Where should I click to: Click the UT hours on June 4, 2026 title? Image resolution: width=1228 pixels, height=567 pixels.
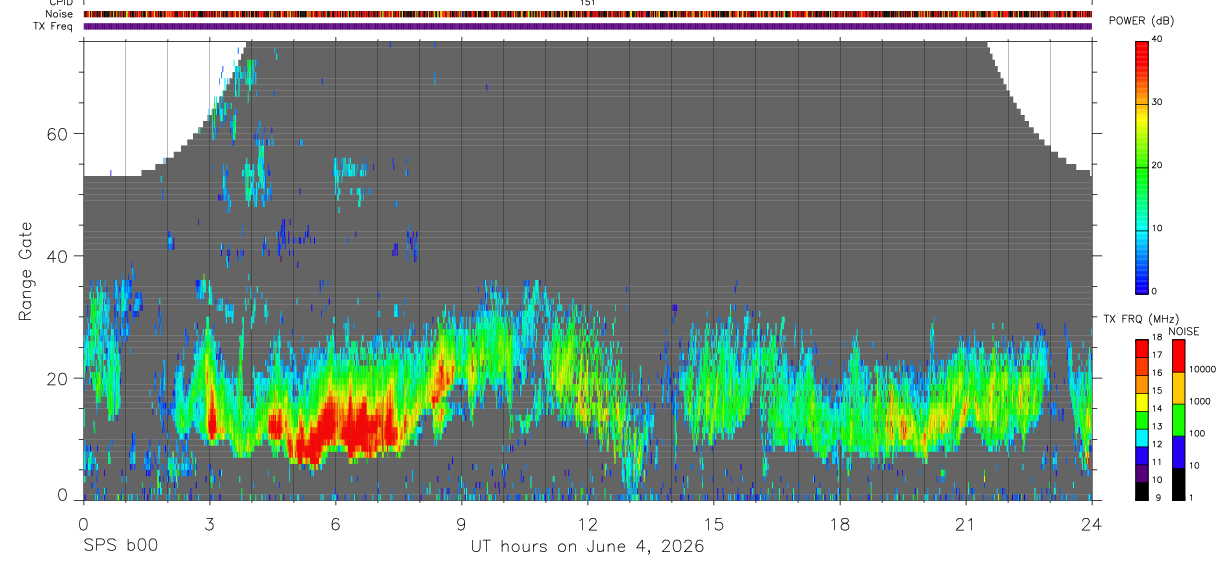click(587, 547)
